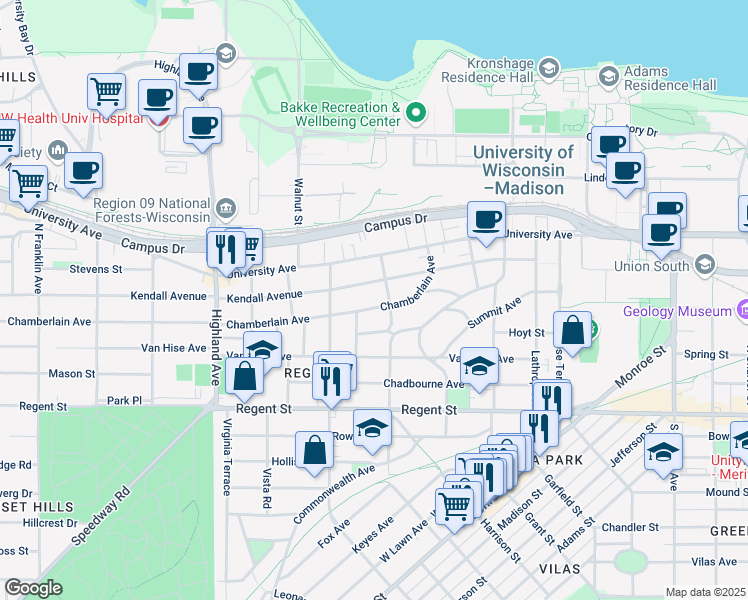Click the school marker below Regent St near Rowley
Viewport: 748px width, 600px height.
tap(373, 427)
